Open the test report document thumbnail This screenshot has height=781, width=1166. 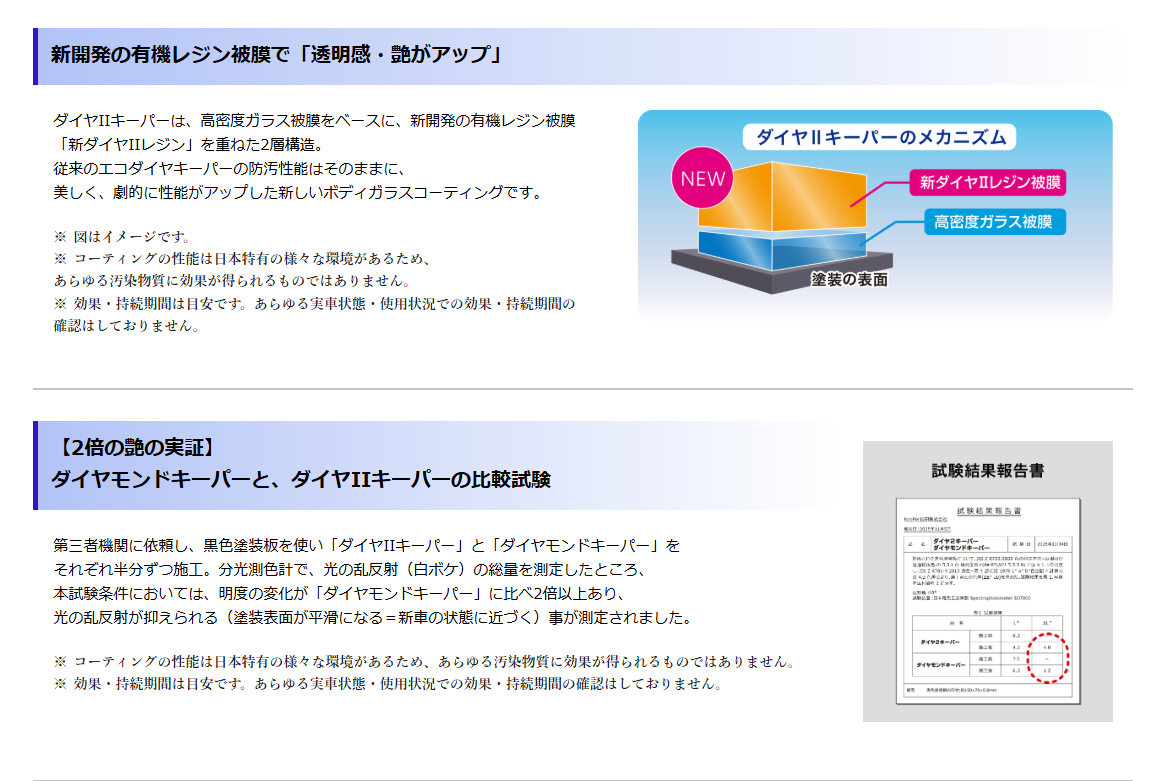[x=987, y=598]
